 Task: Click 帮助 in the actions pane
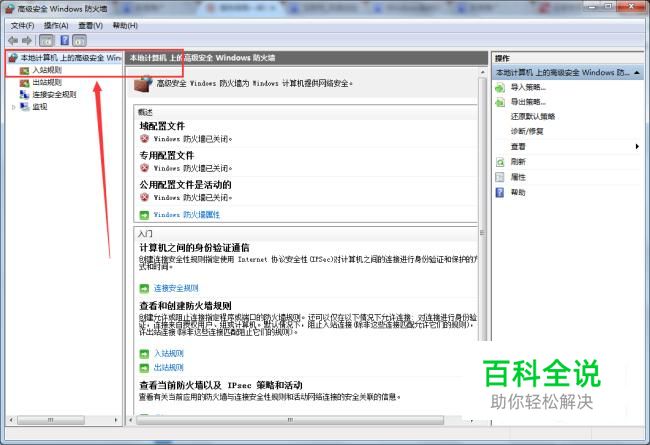(x=518, y=192)
